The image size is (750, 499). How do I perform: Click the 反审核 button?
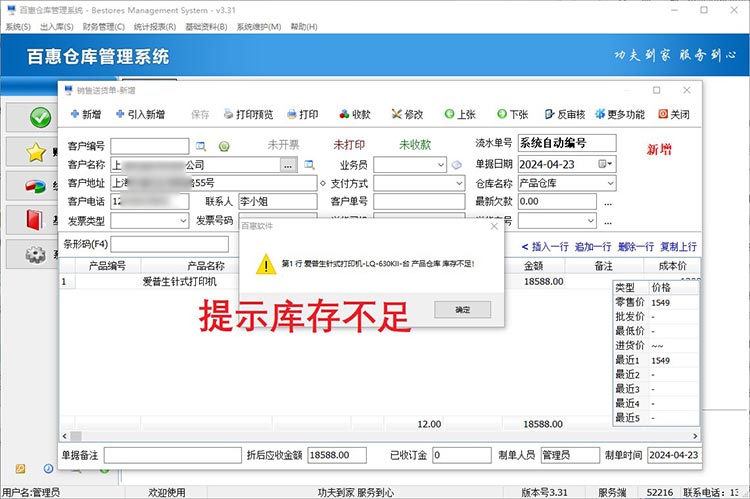(x=565, y=114)
